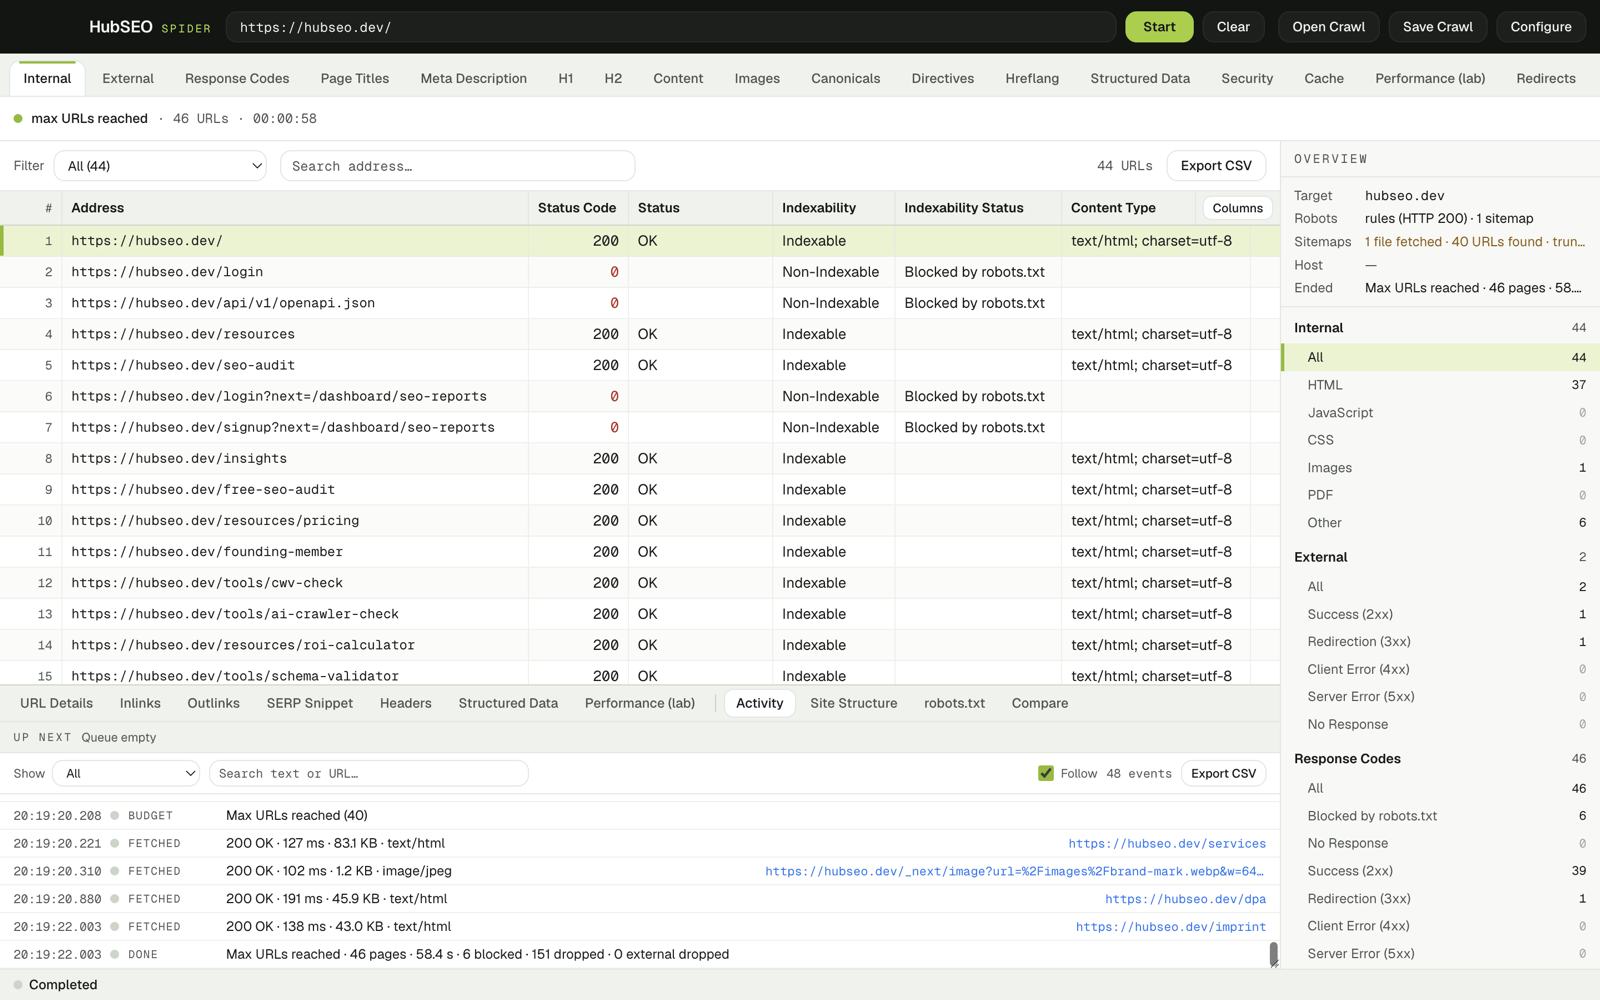
Task: Open the Configure settings button
Action: (1541, 27)
